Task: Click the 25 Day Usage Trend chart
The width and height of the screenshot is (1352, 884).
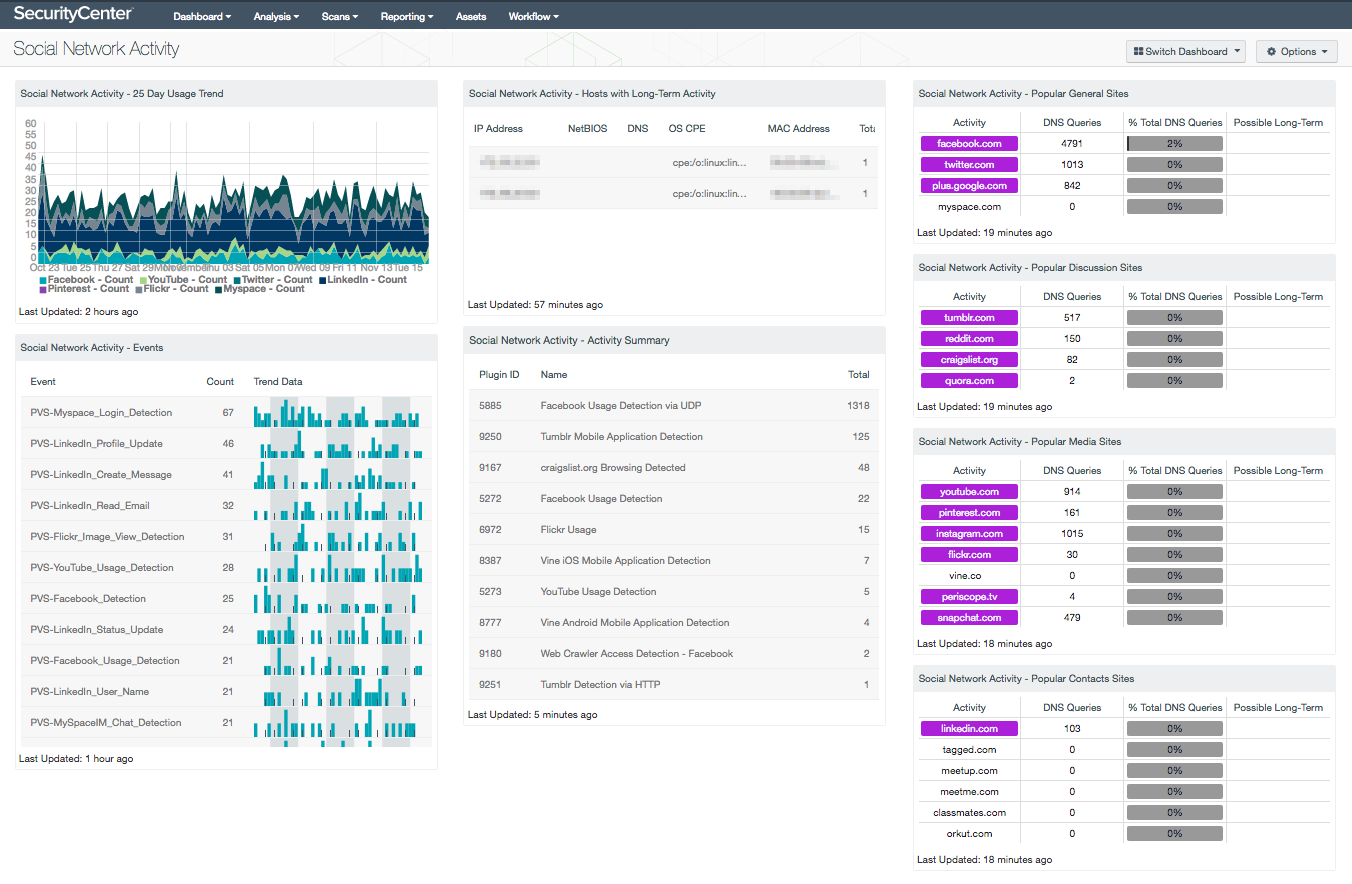Action: coord(234,191)
